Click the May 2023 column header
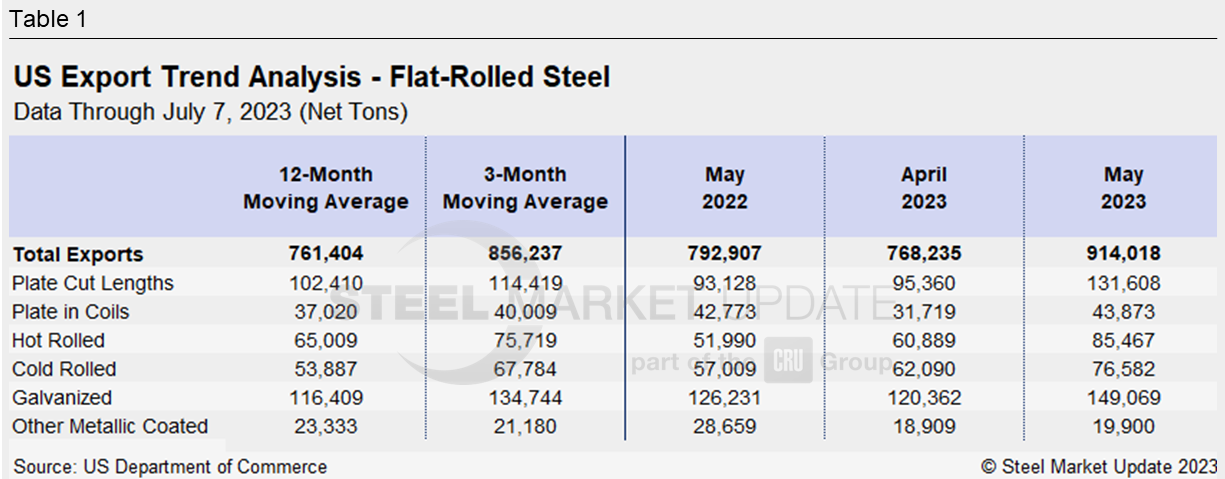 point(1123,188)
